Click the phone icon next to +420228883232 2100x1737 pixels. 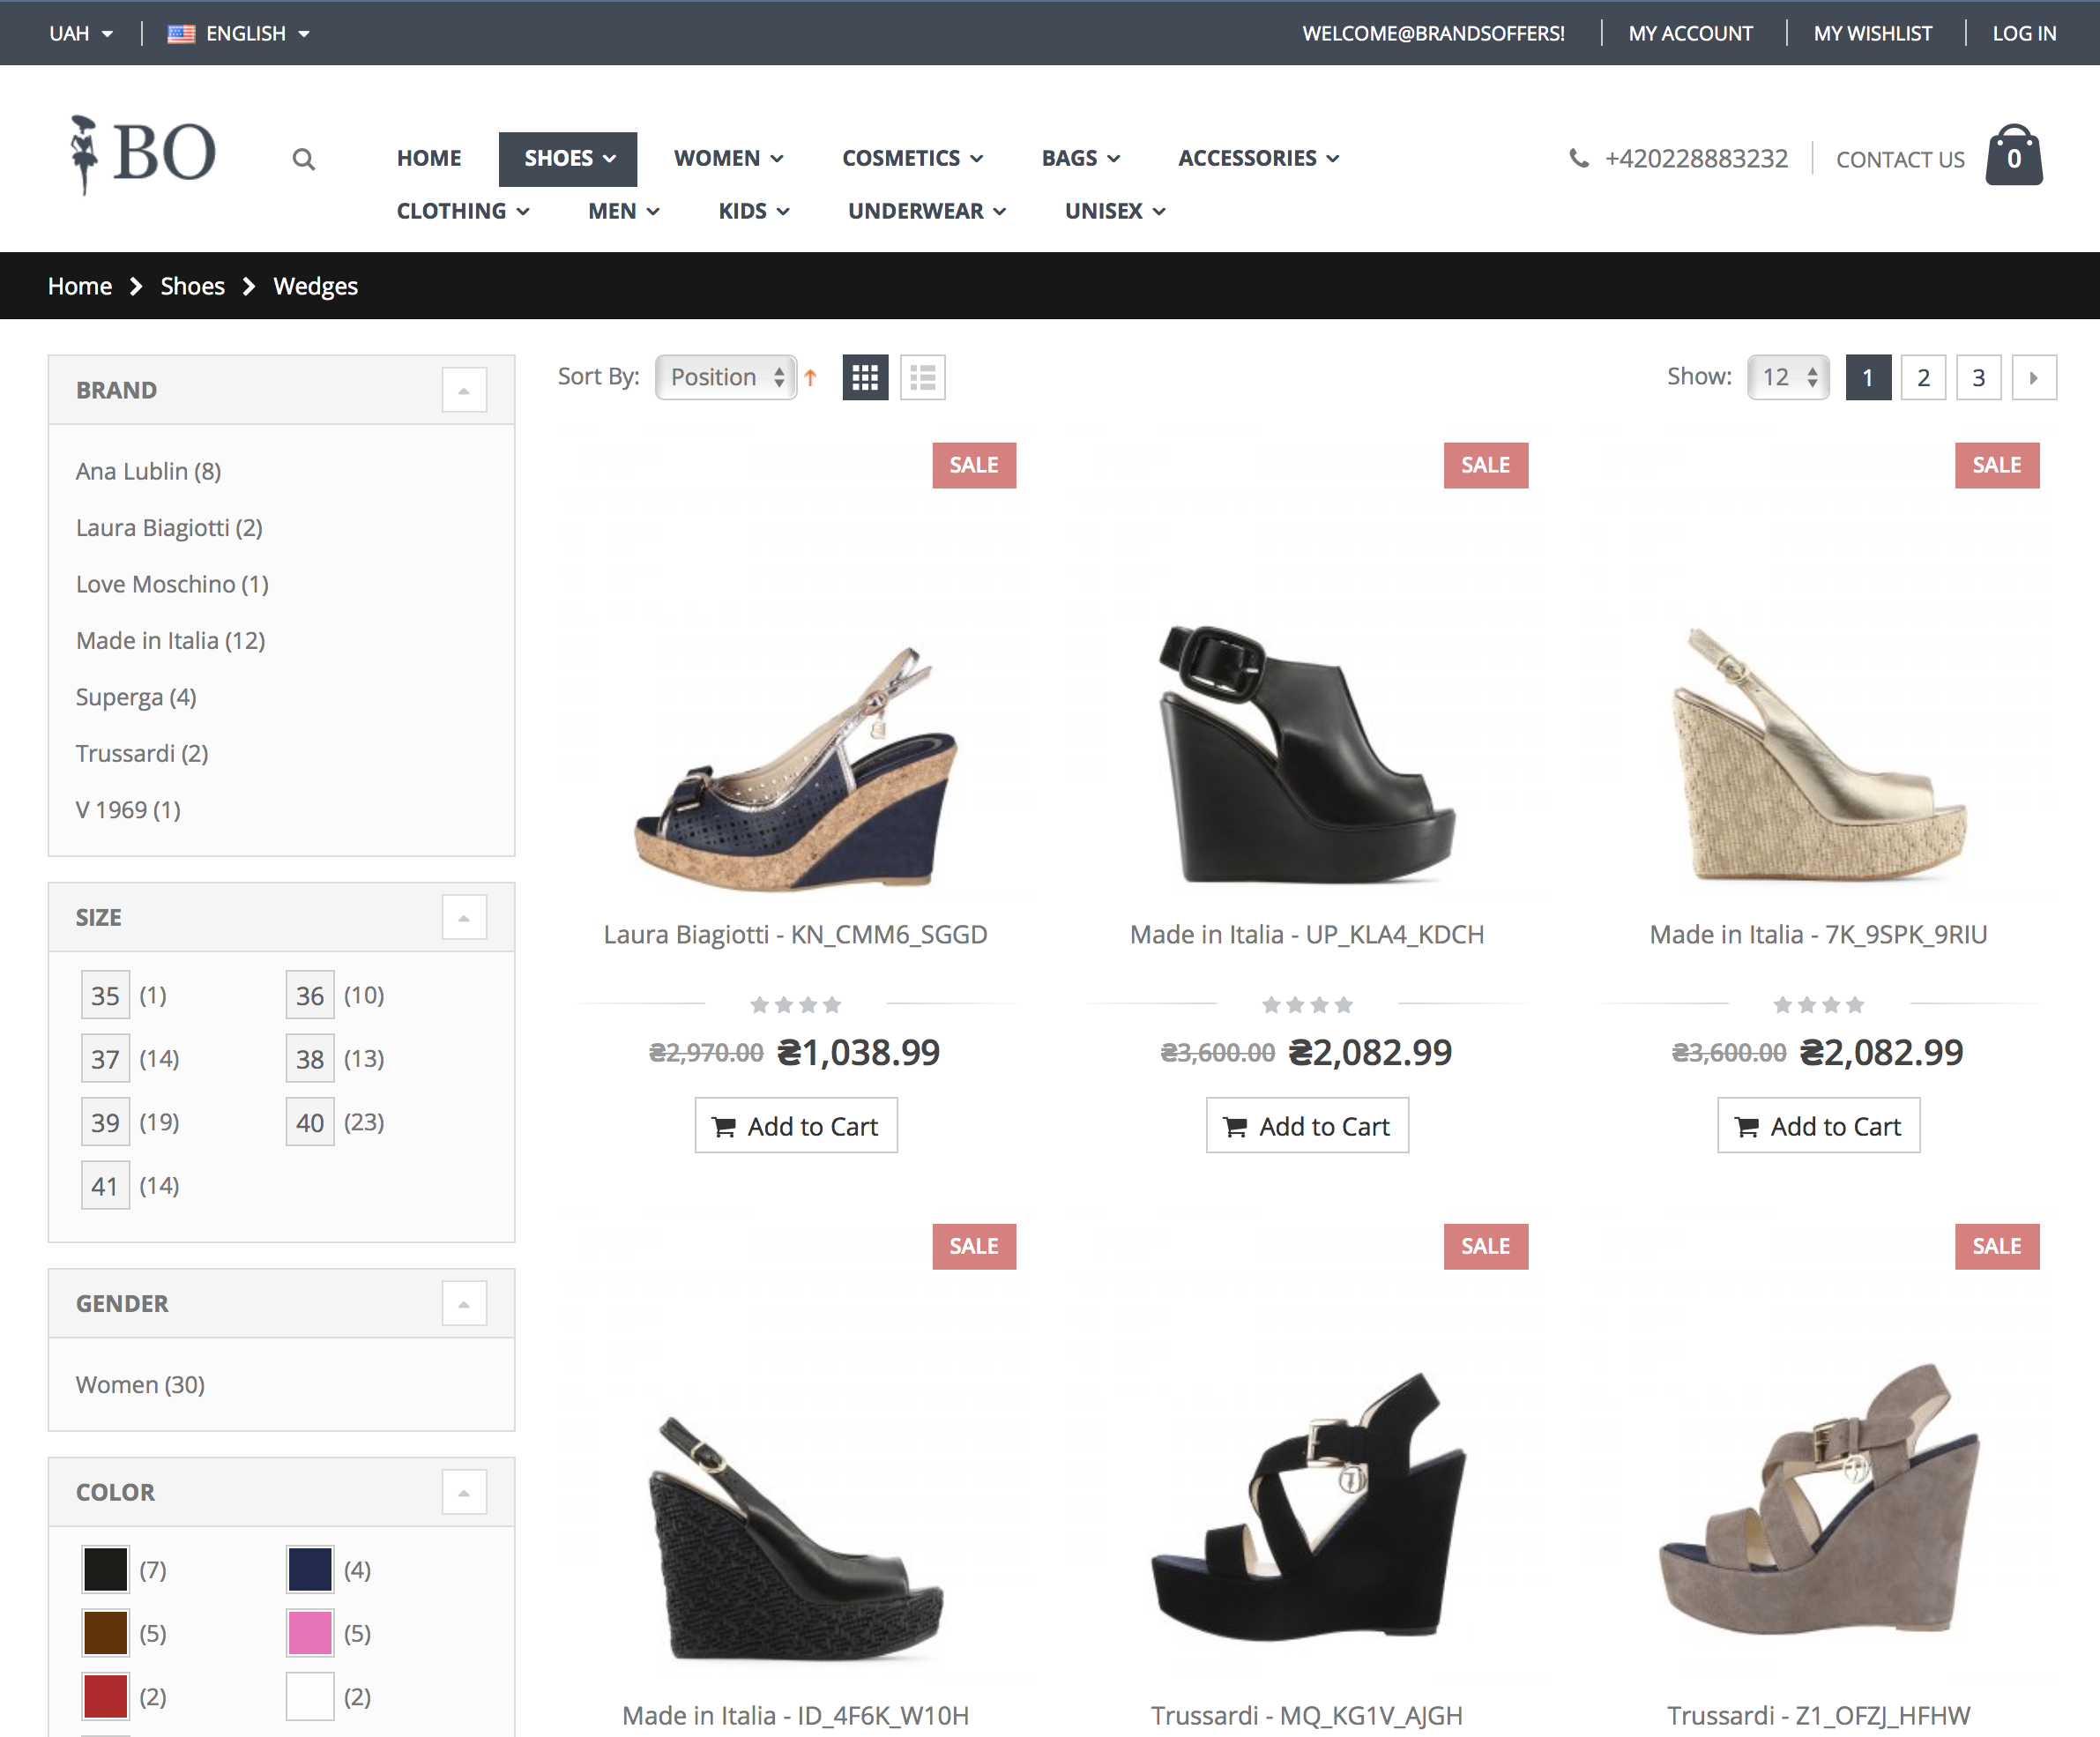pos(1579,158)
